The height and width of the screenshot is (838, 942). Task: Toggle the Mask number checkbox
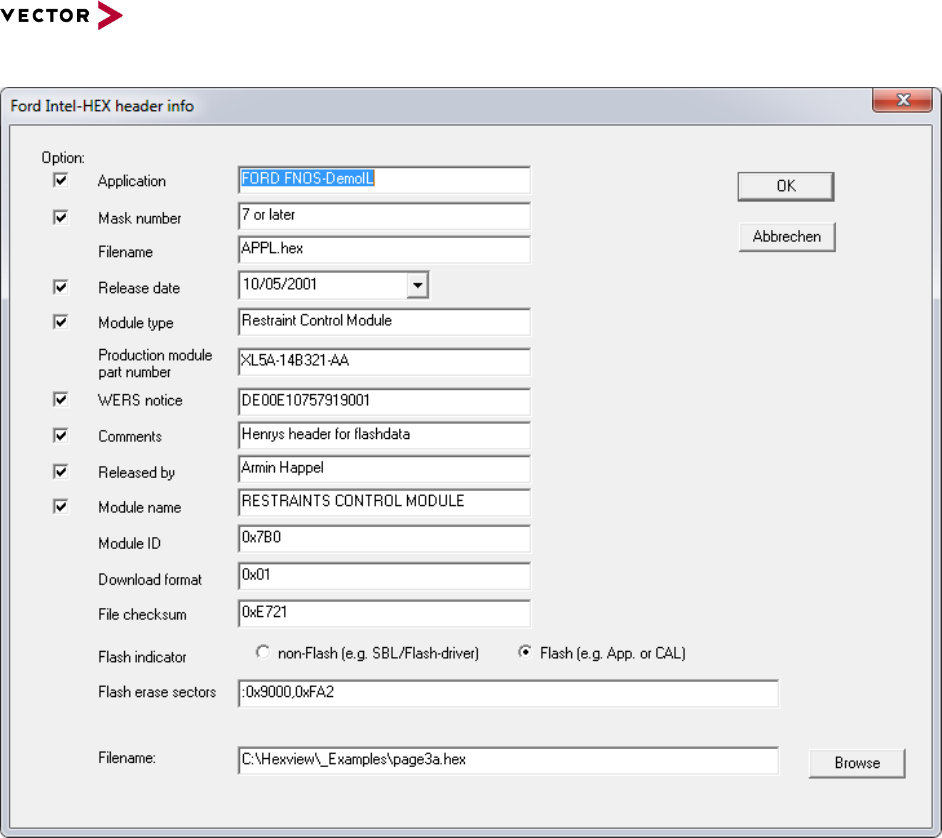tap(61, 217)
